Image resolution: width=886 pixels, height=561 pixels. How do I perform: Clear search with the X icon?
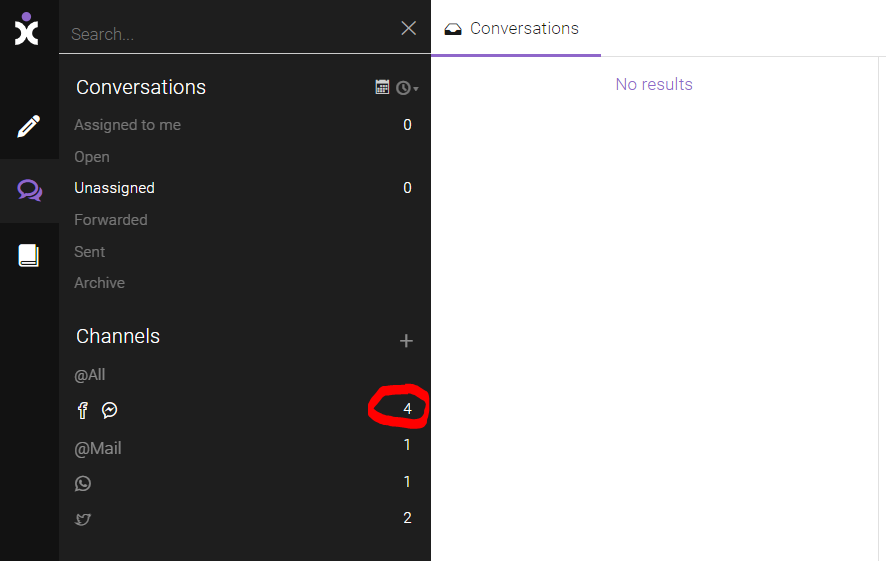click(x=409, y=28)
